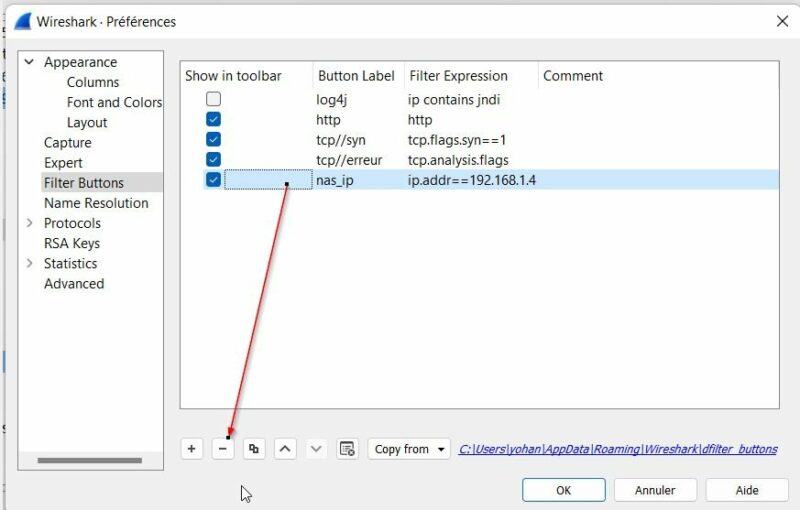Click the Wireshark shark fin logo
This screenshot has height=510, width=800.
(x=23, y=22)
